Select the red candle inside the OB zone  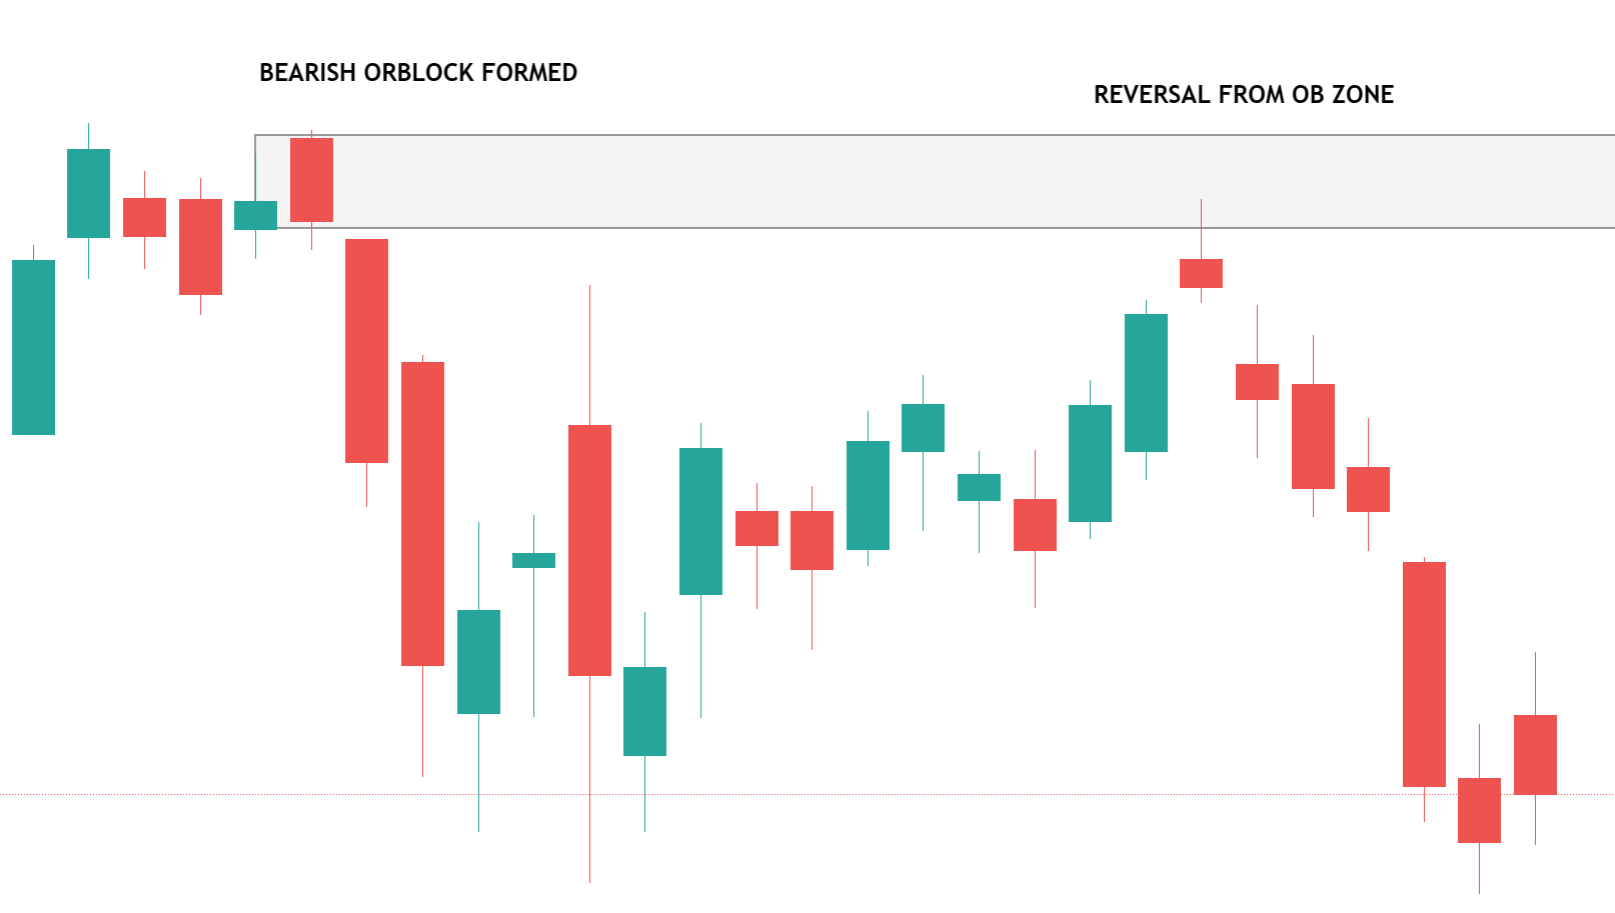pos(311,180)
